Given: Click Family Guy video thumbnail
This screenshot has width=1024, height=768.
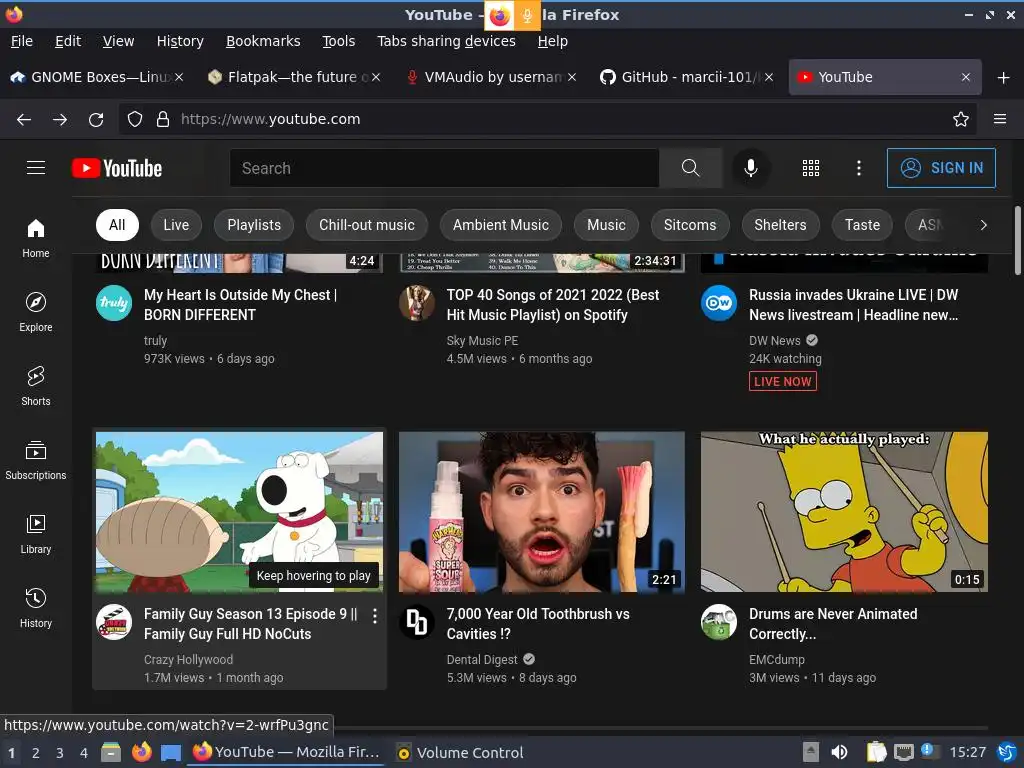Looking at the screenshot, I should 239,511.
